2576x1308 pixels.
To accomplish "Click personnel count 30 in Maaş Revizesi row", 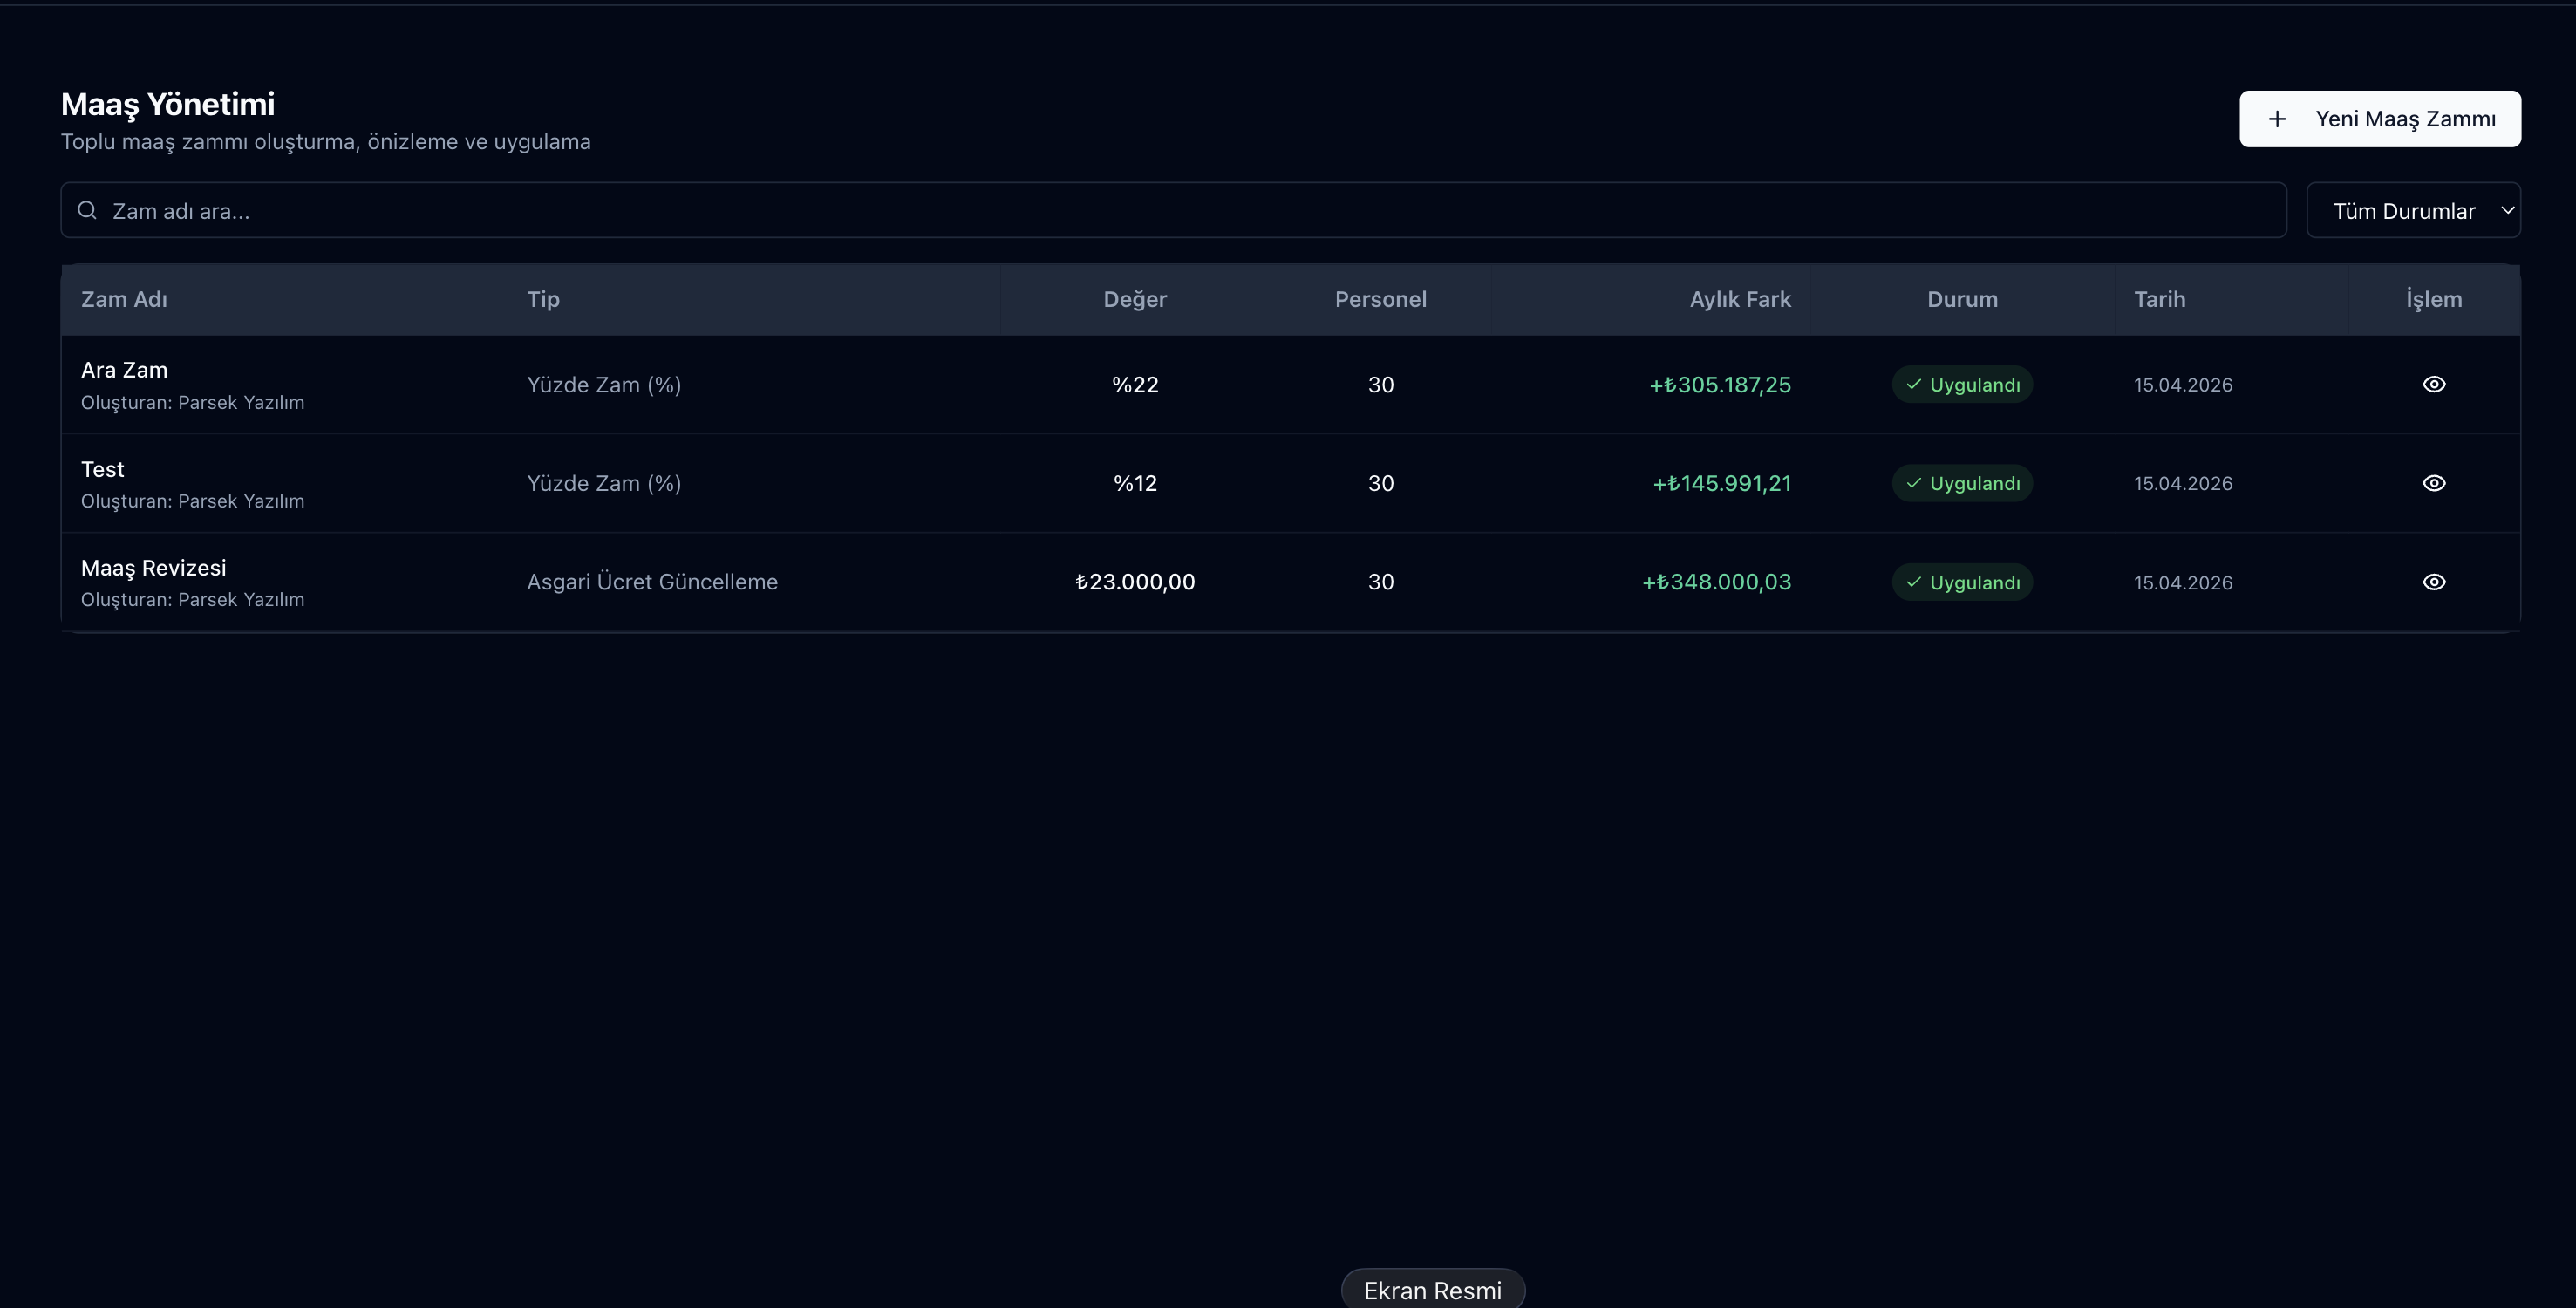I will pyautogui.click(x=1380, y=582).
